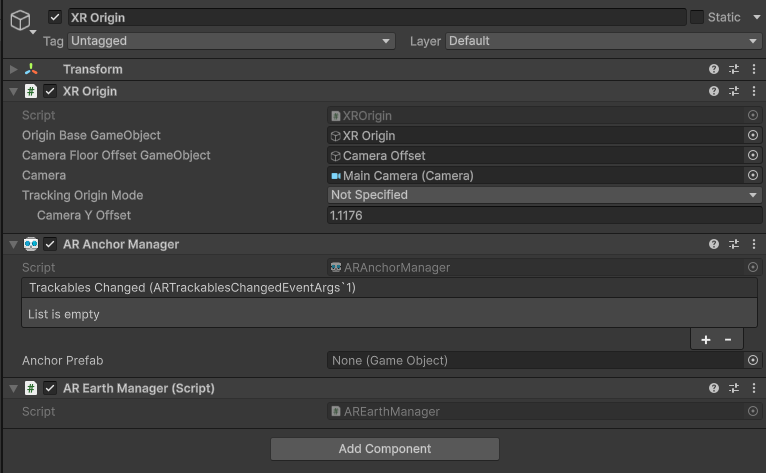Edit the GameObject name field XR Origin
The height and width of the screenshot is (473, 766).
pos(377,18)
